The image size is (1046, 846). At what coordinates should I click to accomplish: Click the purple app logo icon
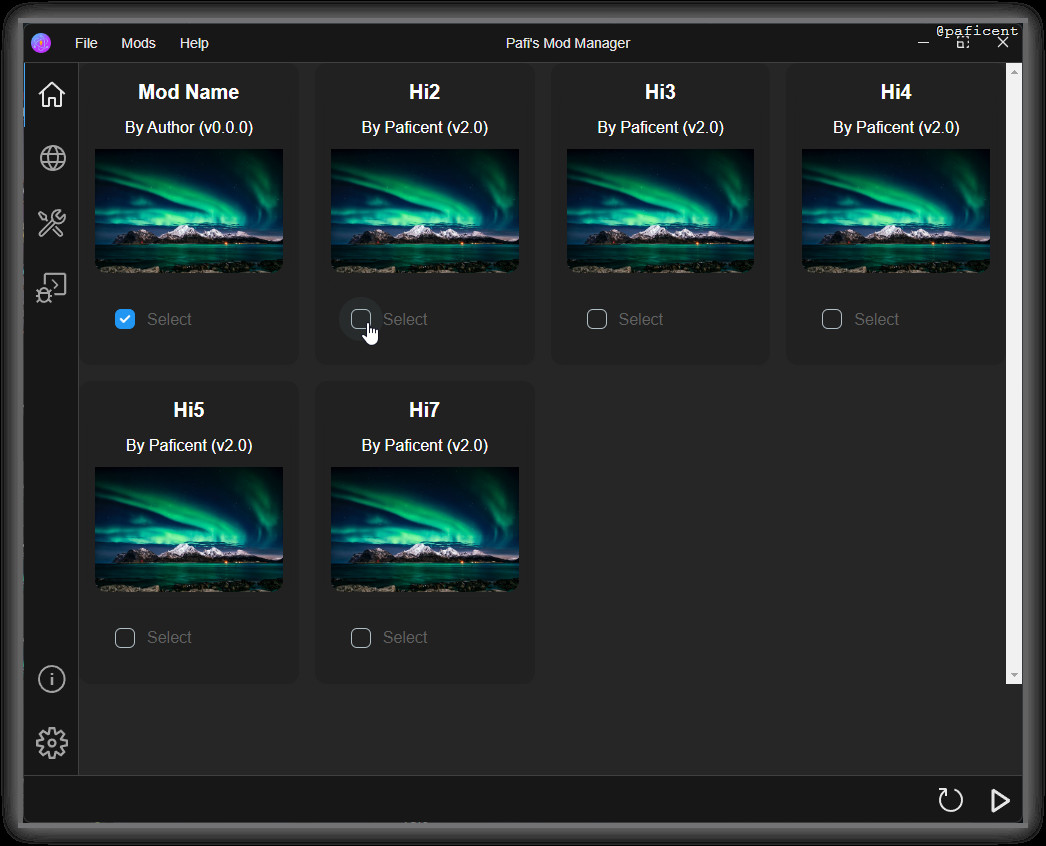[x=41, y=43]
